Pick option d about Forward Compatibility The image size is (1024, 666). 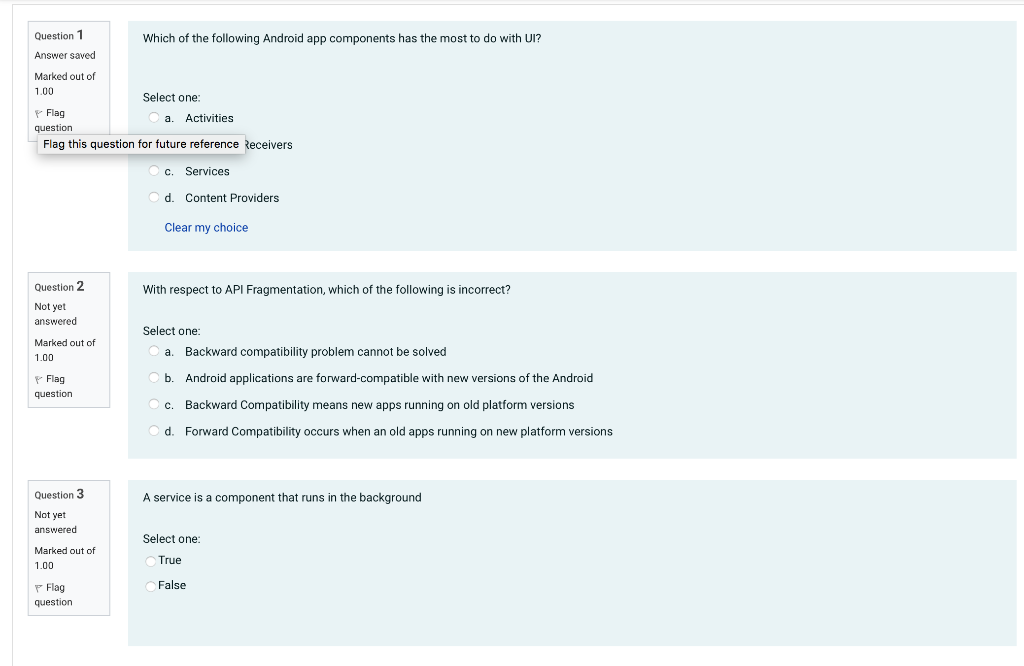[153, 430]
